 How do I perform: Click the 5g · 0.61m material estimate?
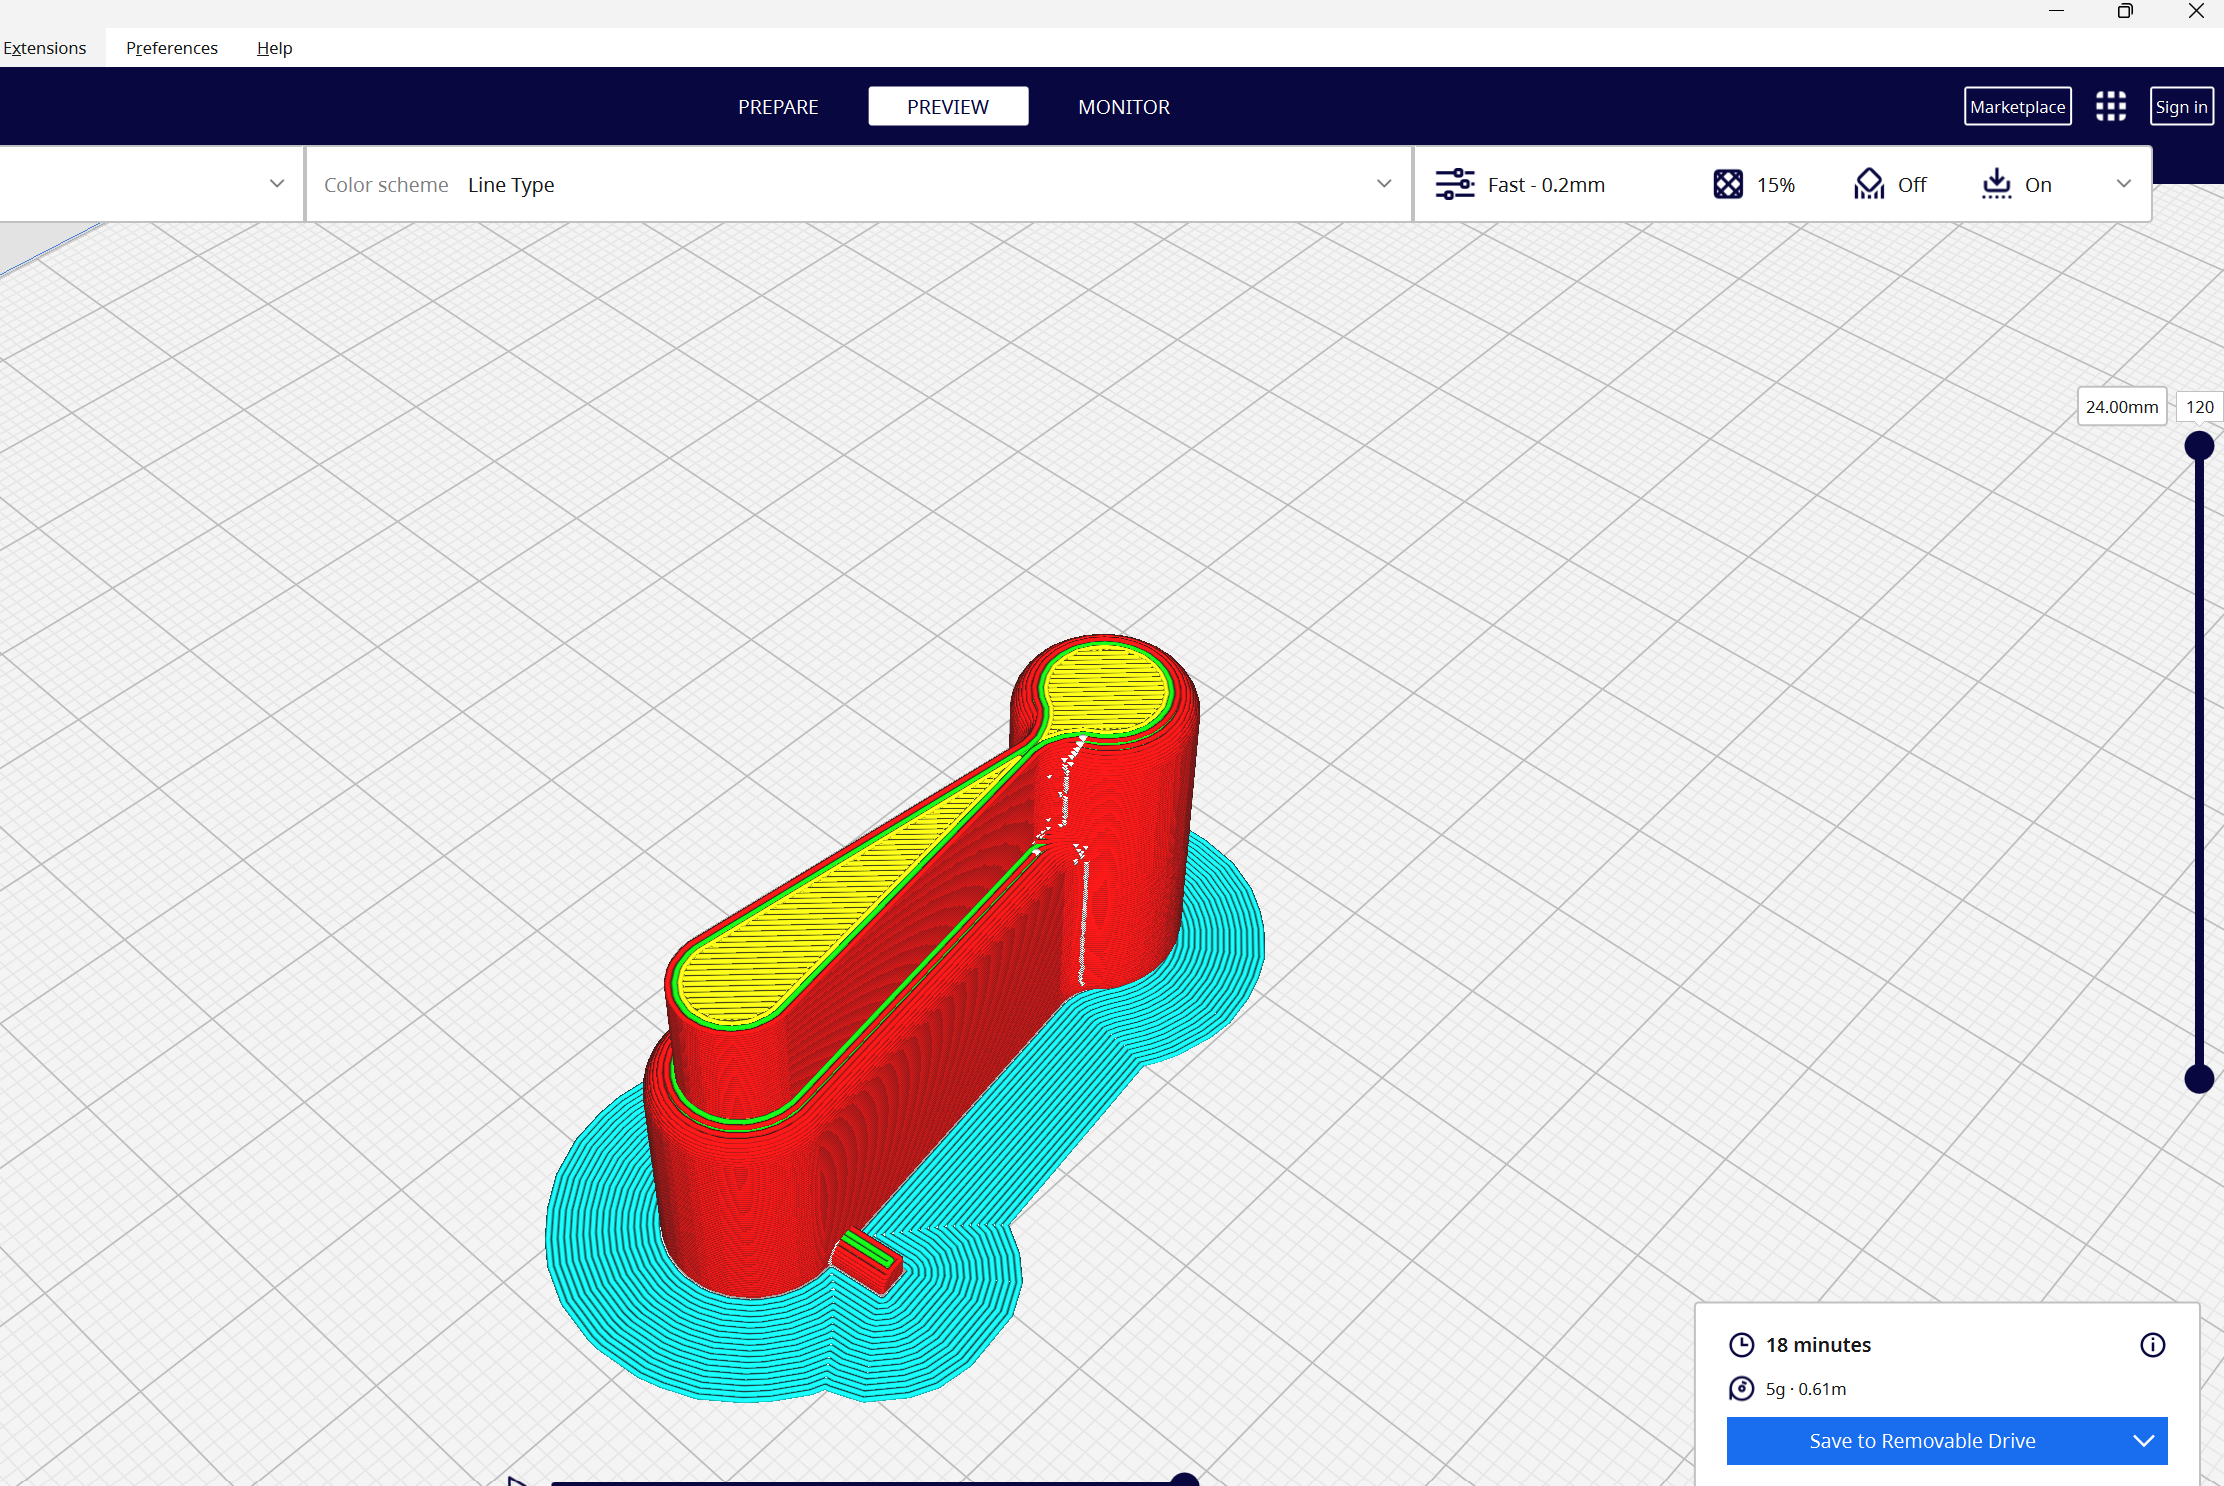pos(1806,1389)
